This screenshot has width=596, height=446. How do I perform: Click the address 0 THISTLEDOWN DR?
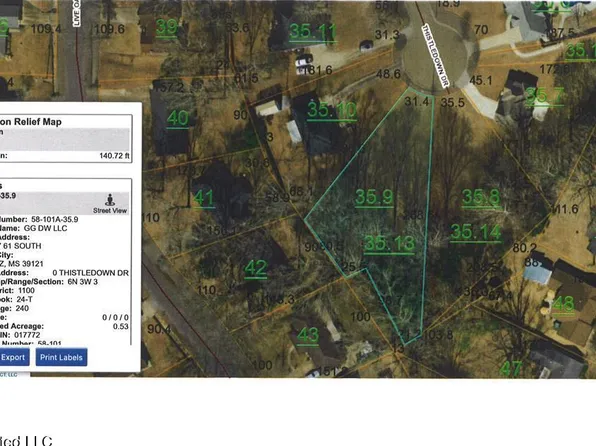[x=90, y=273]
